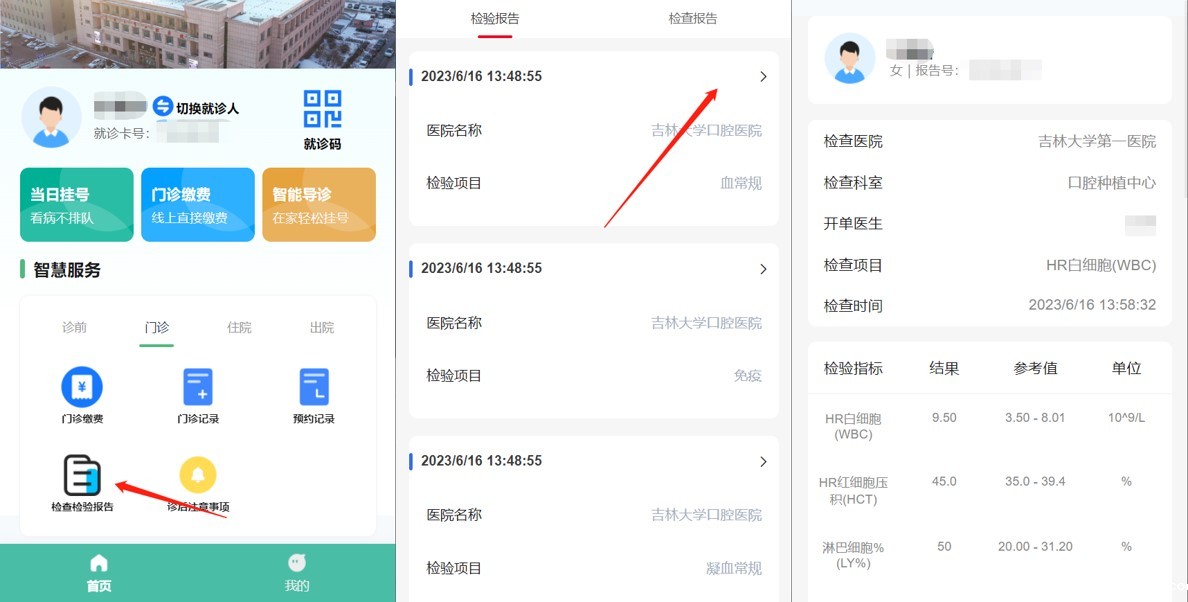Switch to 住院 service tab

click(x=239, y=327)
